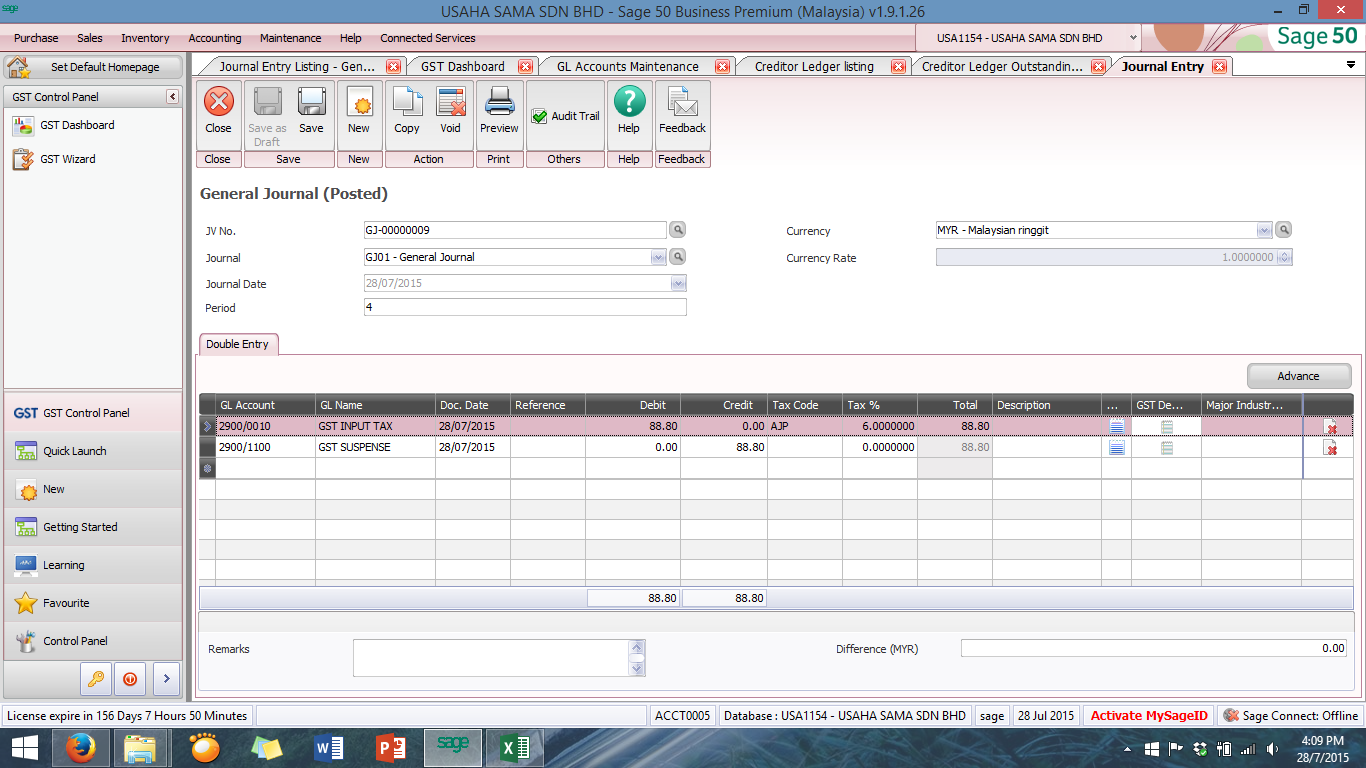Switch to GL Accounts Maintenance tab

(628, 67)
